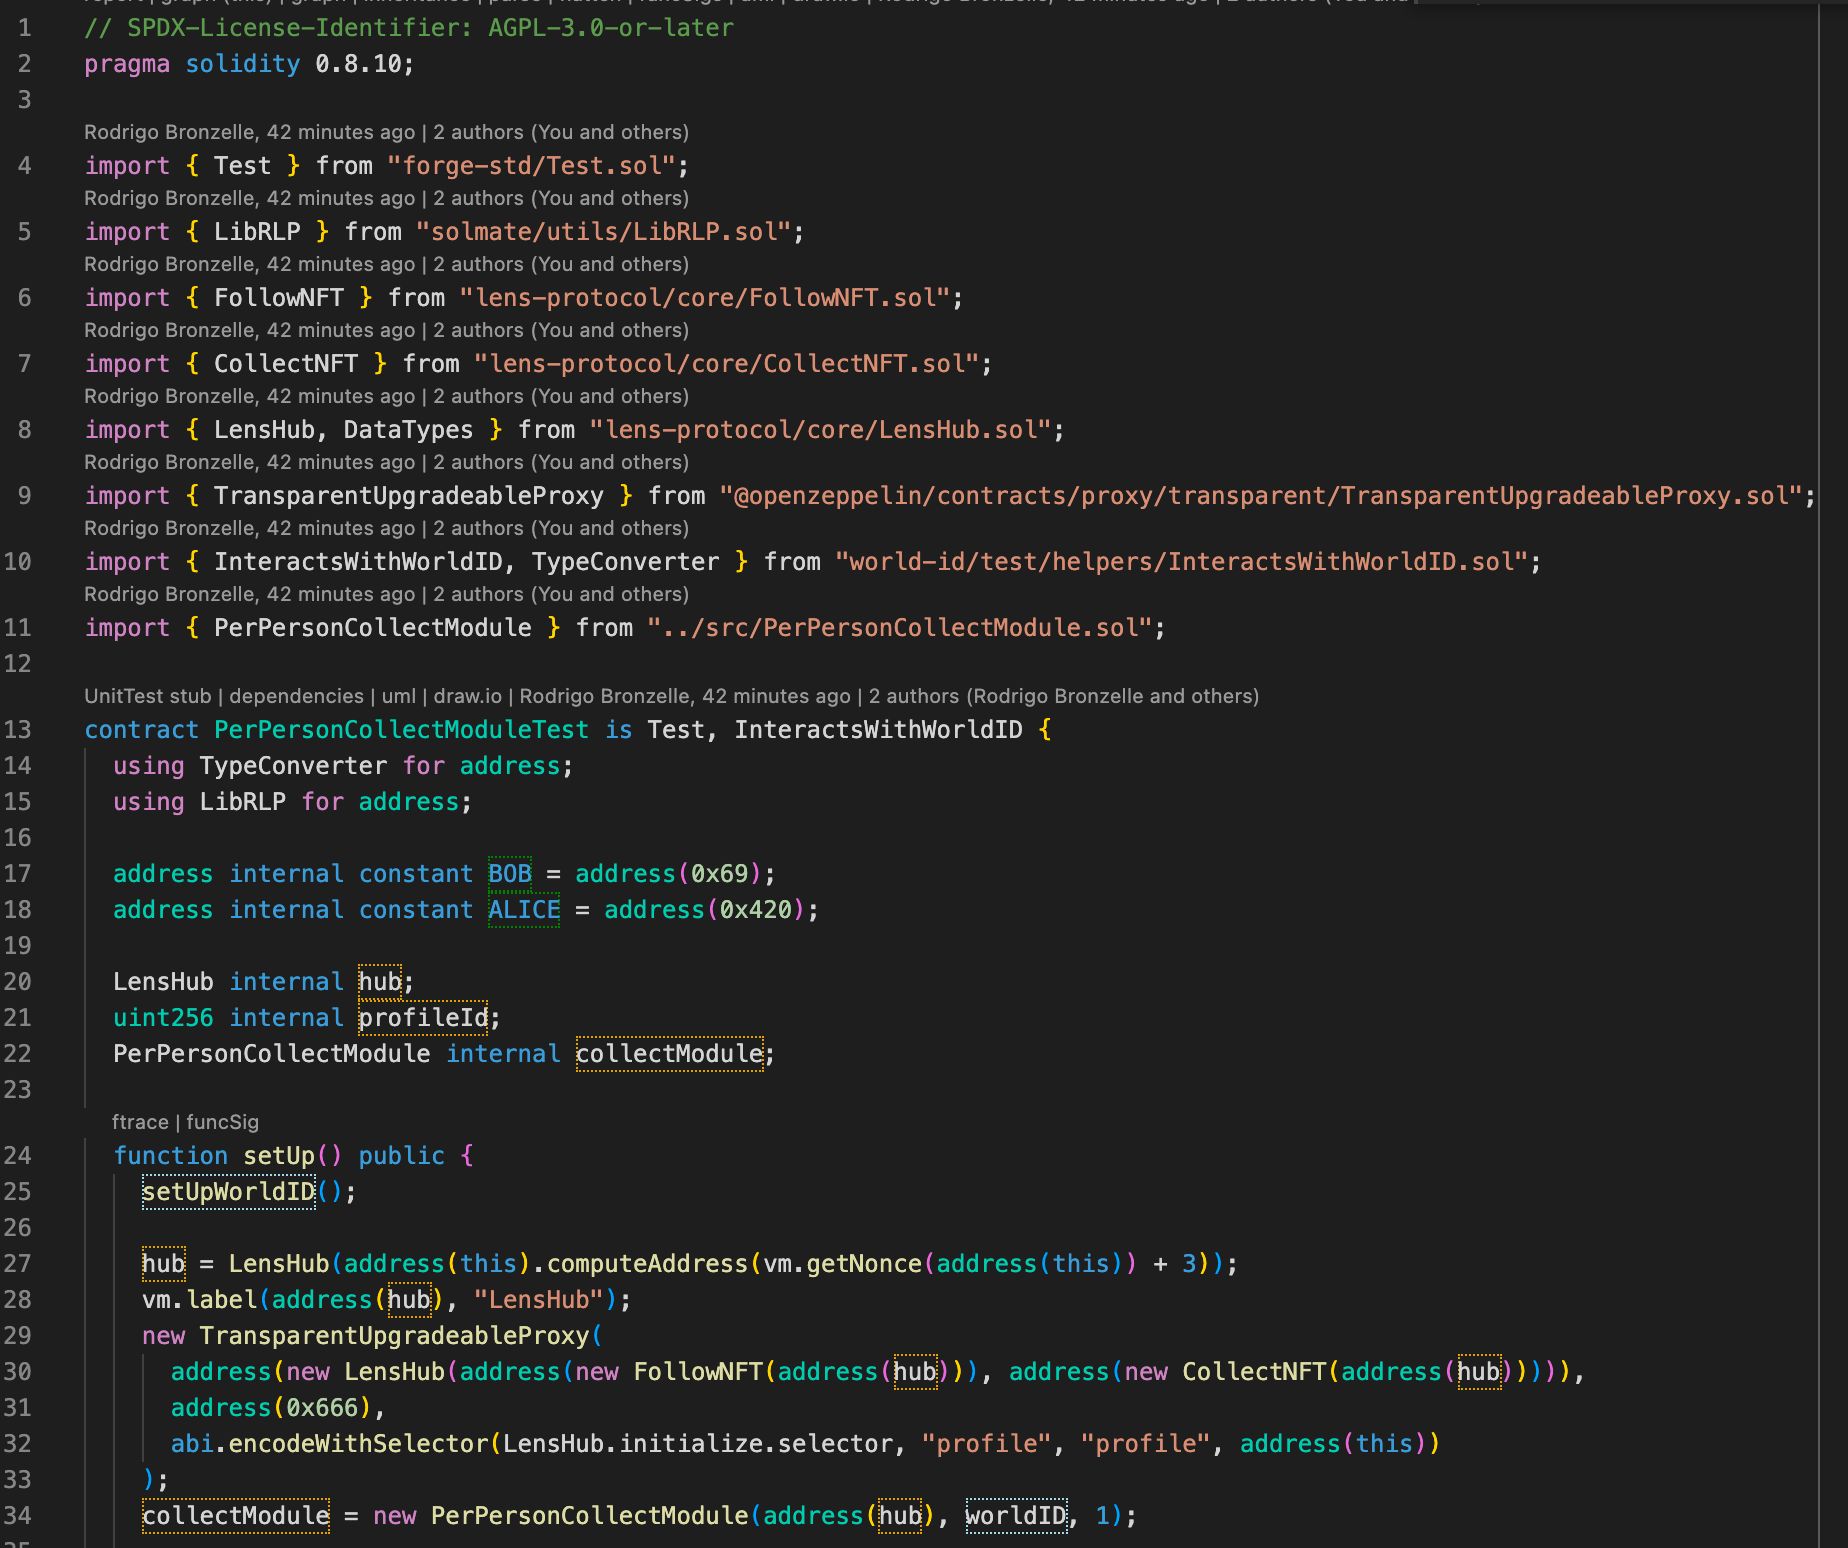The width and height of the screenshot is (1848, 1548).
Task: Select gutter line number 34
Action: (18, 1516)
